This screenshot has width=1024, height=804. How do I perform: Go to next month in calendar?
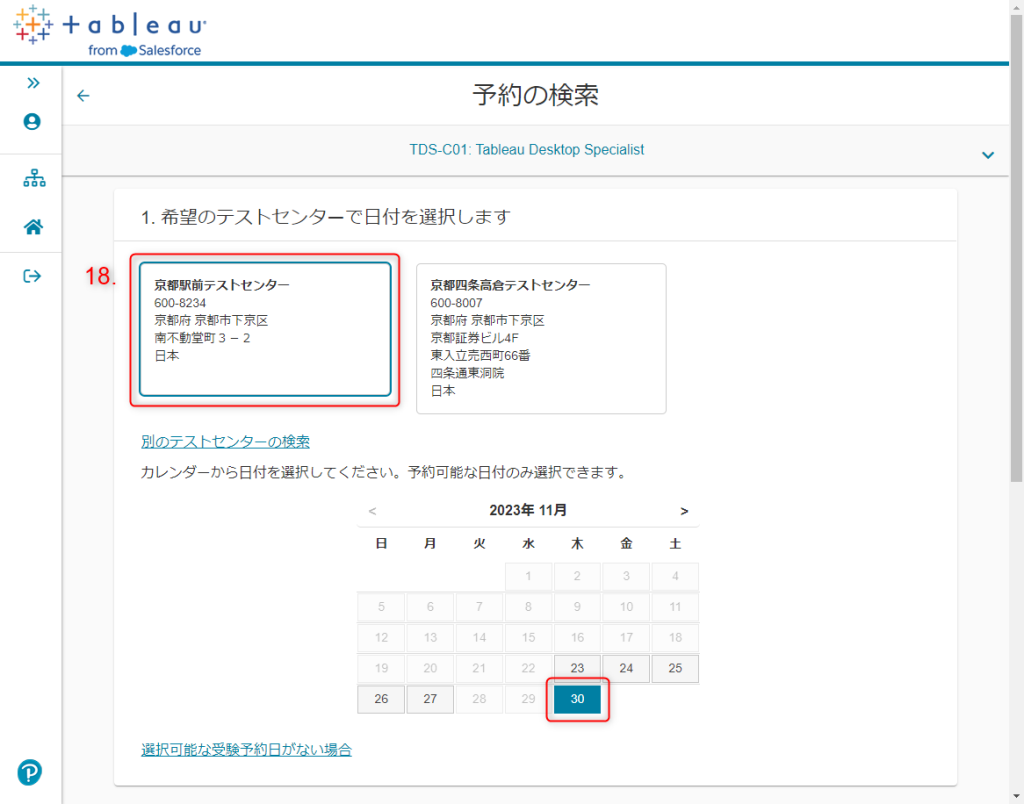(684, 511)
